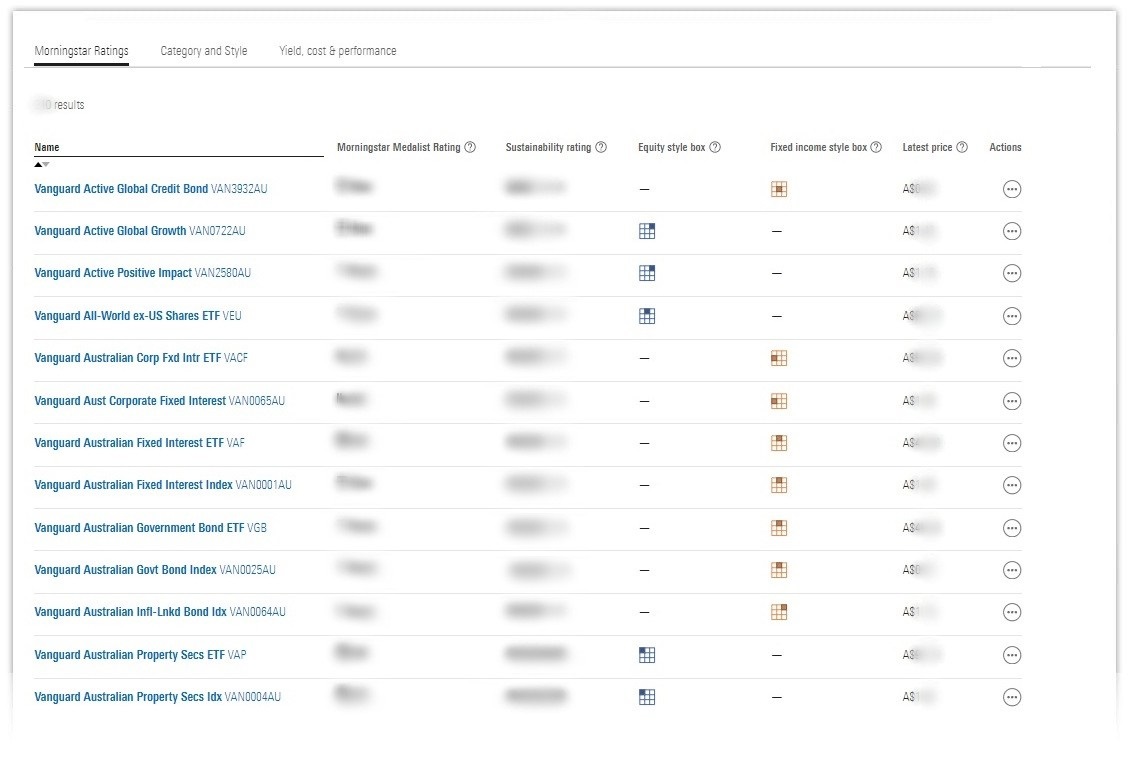1129x759 pixels.
Task: Open Vanguard Australian Corp Fxd Intr ETF link
Action: (x=128, y=358)
